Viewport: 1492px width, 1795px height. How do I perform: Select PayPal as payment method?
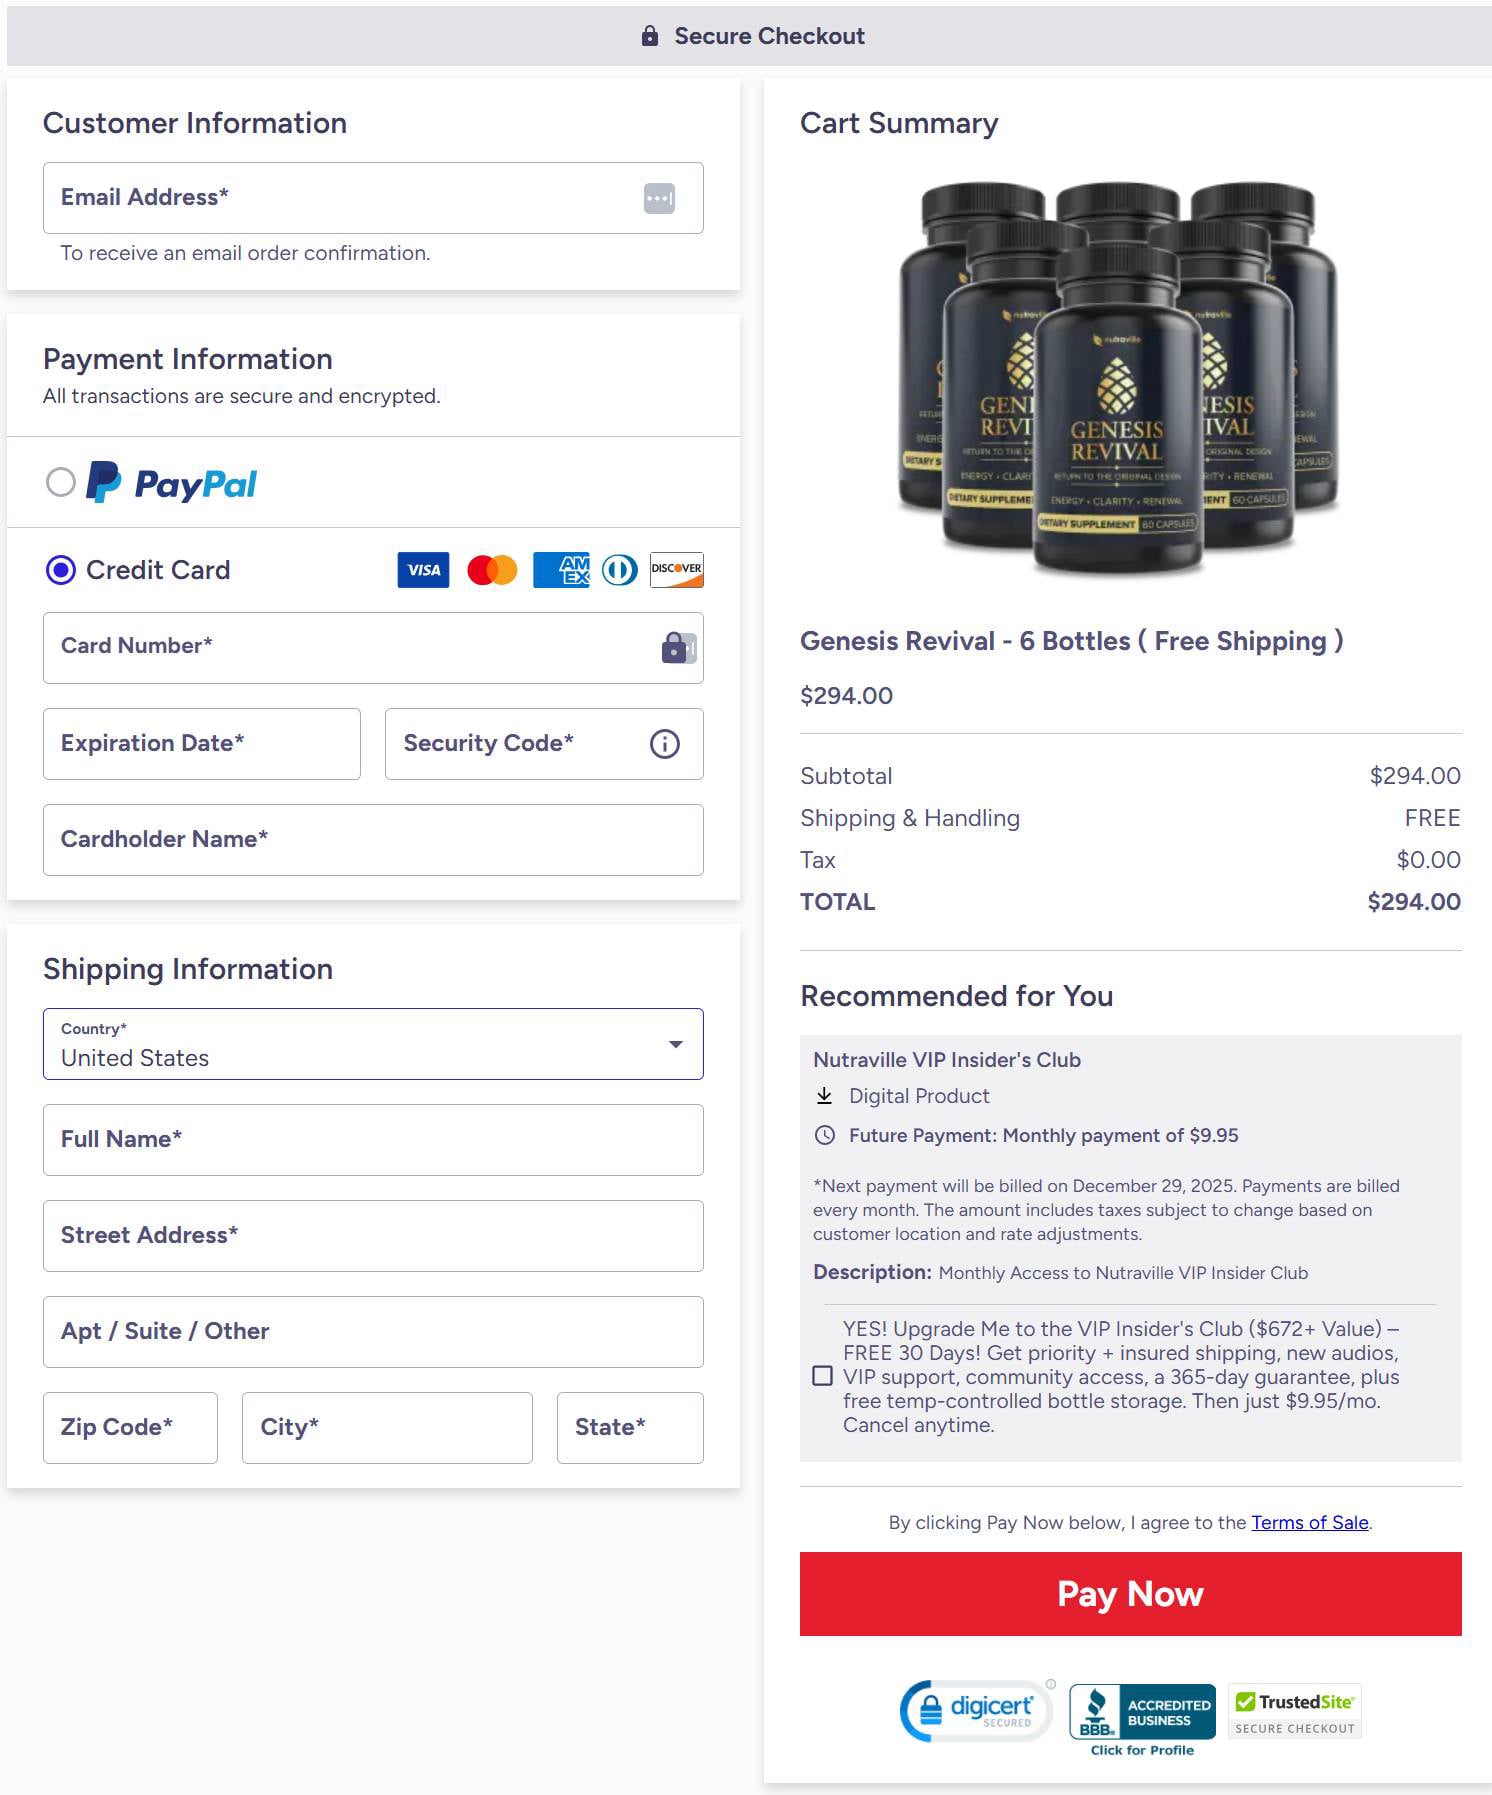(x=61, y=482)
